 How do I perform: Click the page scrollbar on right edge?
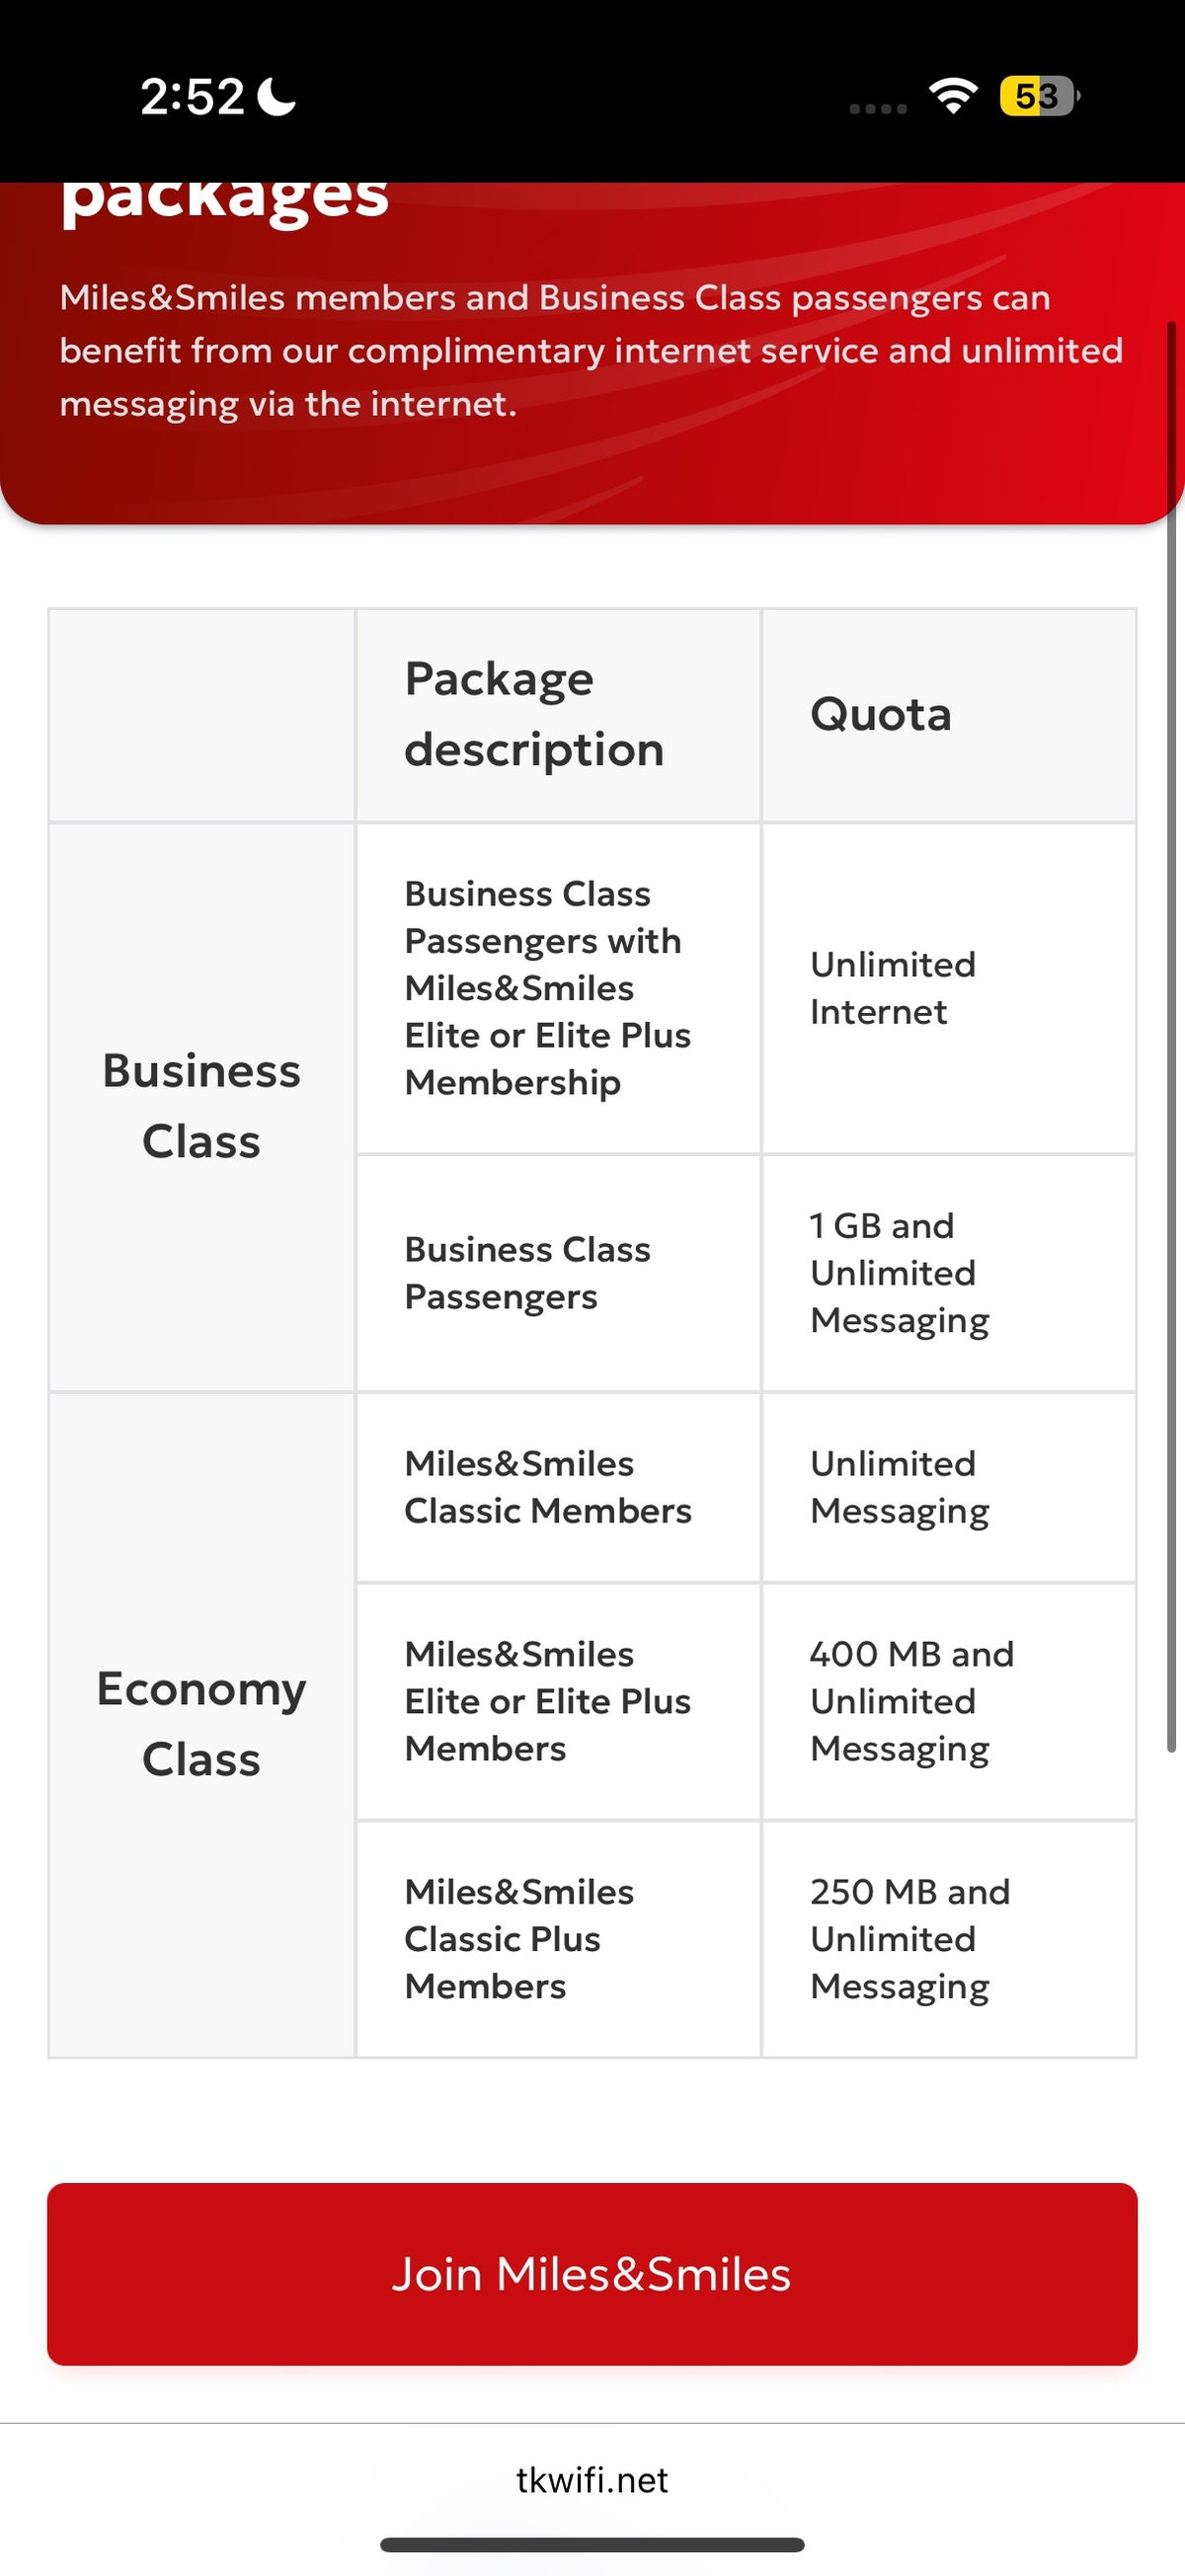1170,1035
